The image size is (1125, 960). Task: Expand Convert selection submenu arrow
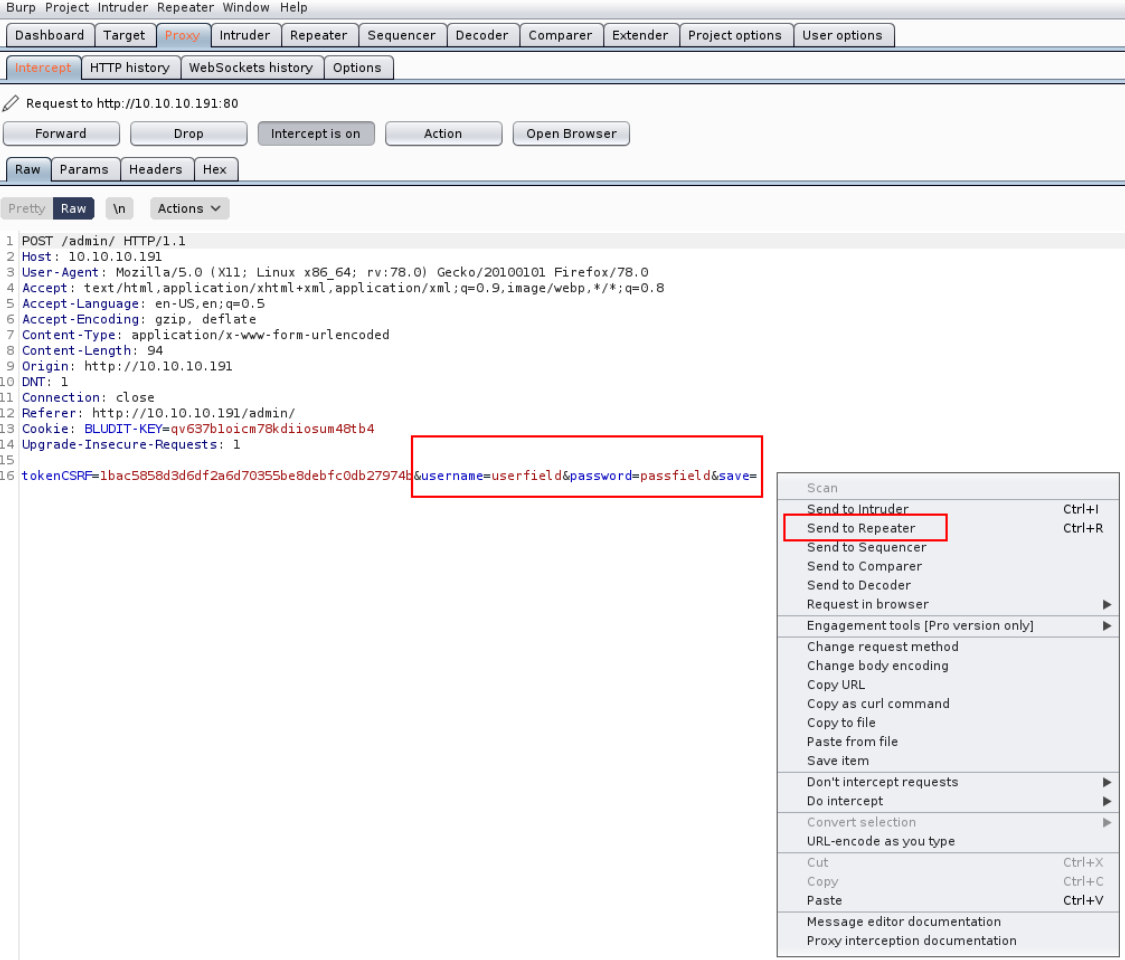(x=1107, y=822)
